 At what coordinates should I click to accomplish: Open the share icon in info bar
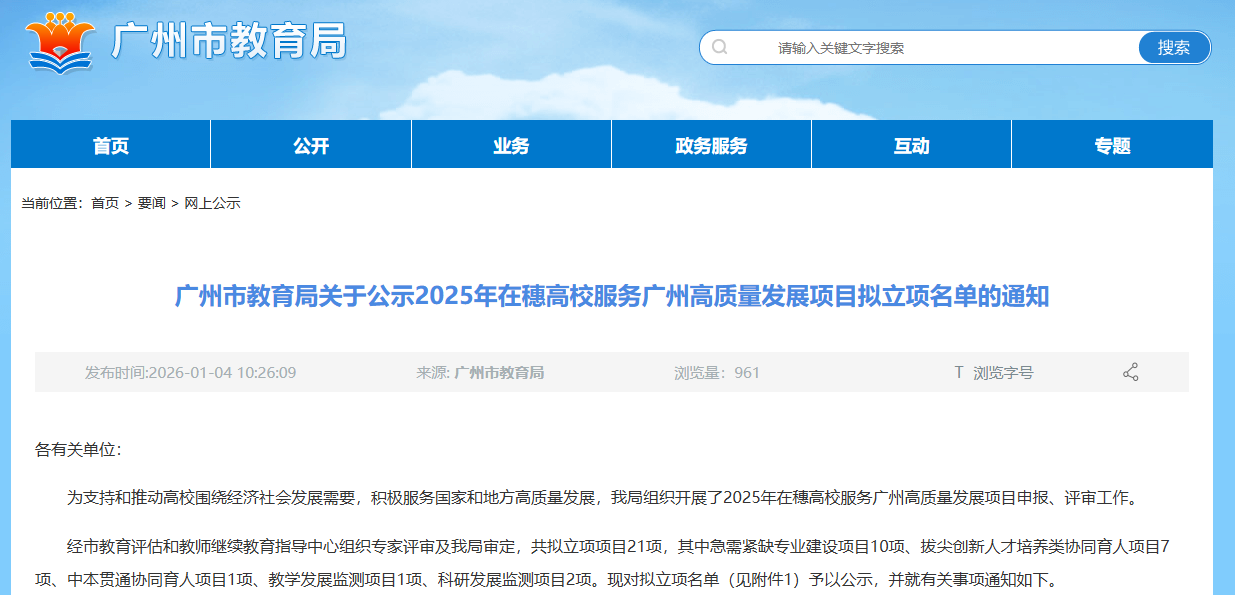(x=1131, y=373)
